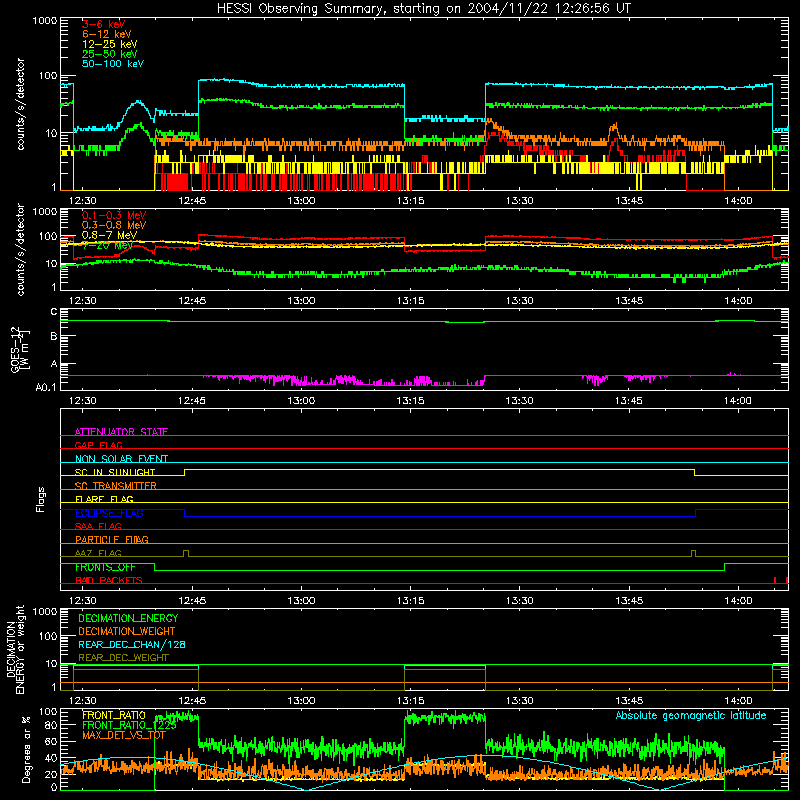Select the ECLIPSE_FLAG label

click(109, 513)
